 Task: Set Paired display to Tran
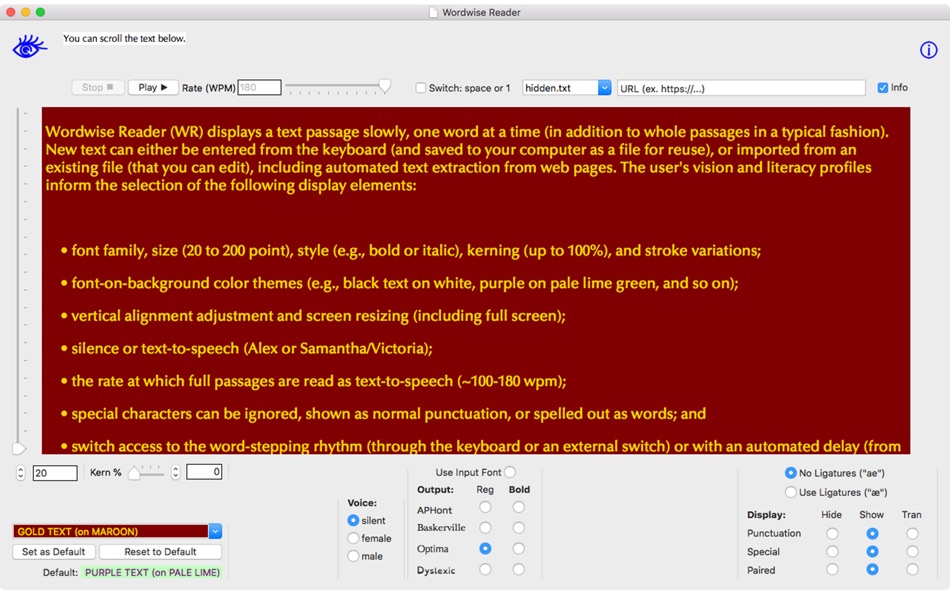(912, 569)
